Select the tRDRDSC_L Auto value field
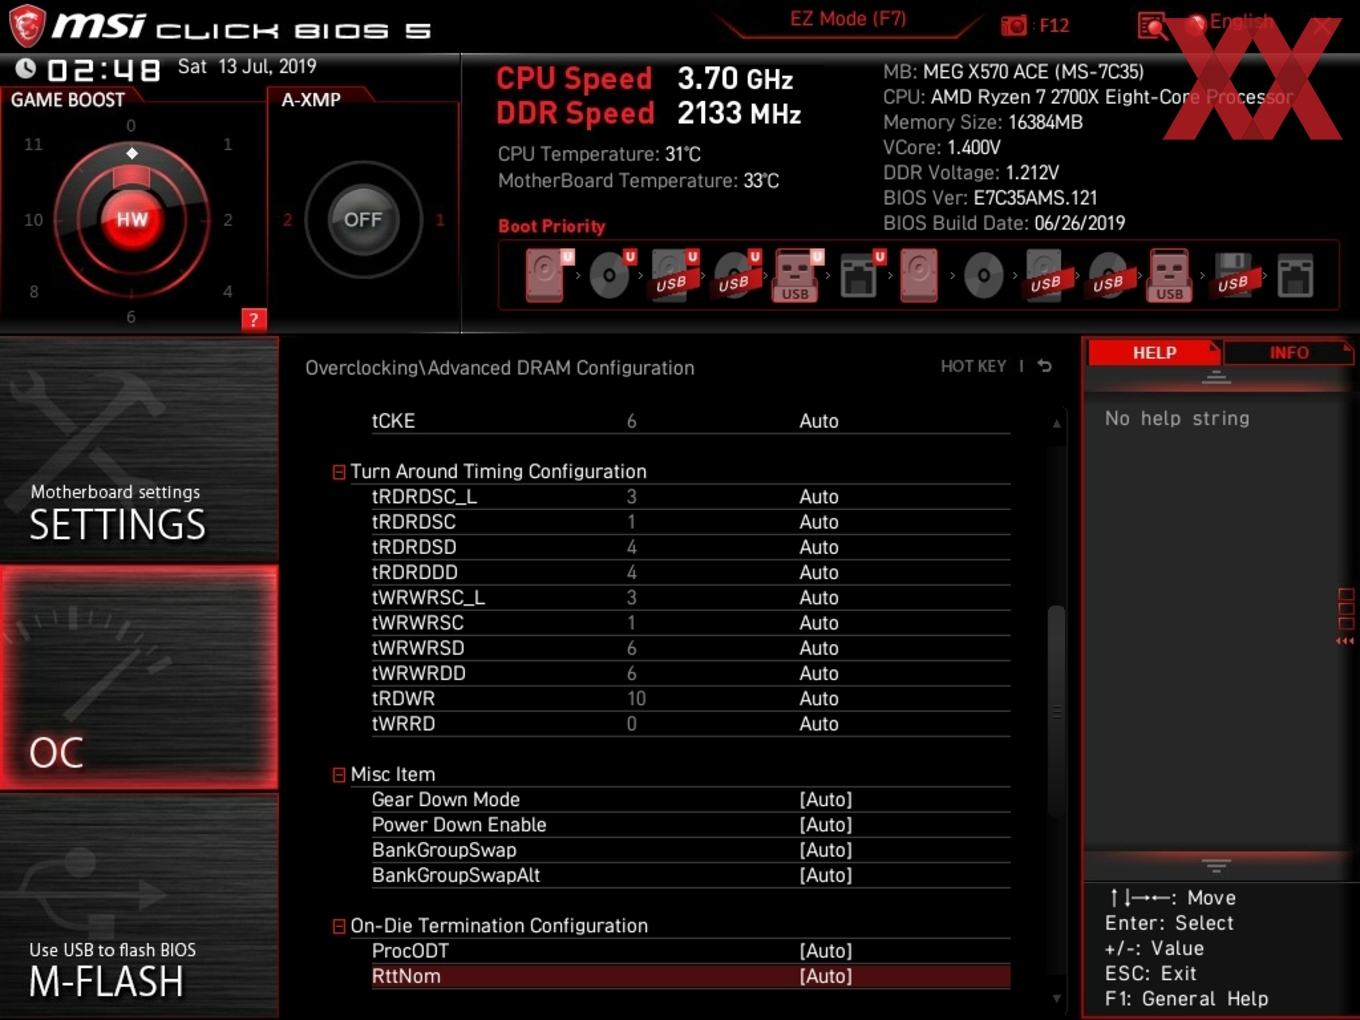 pos(819,497)
